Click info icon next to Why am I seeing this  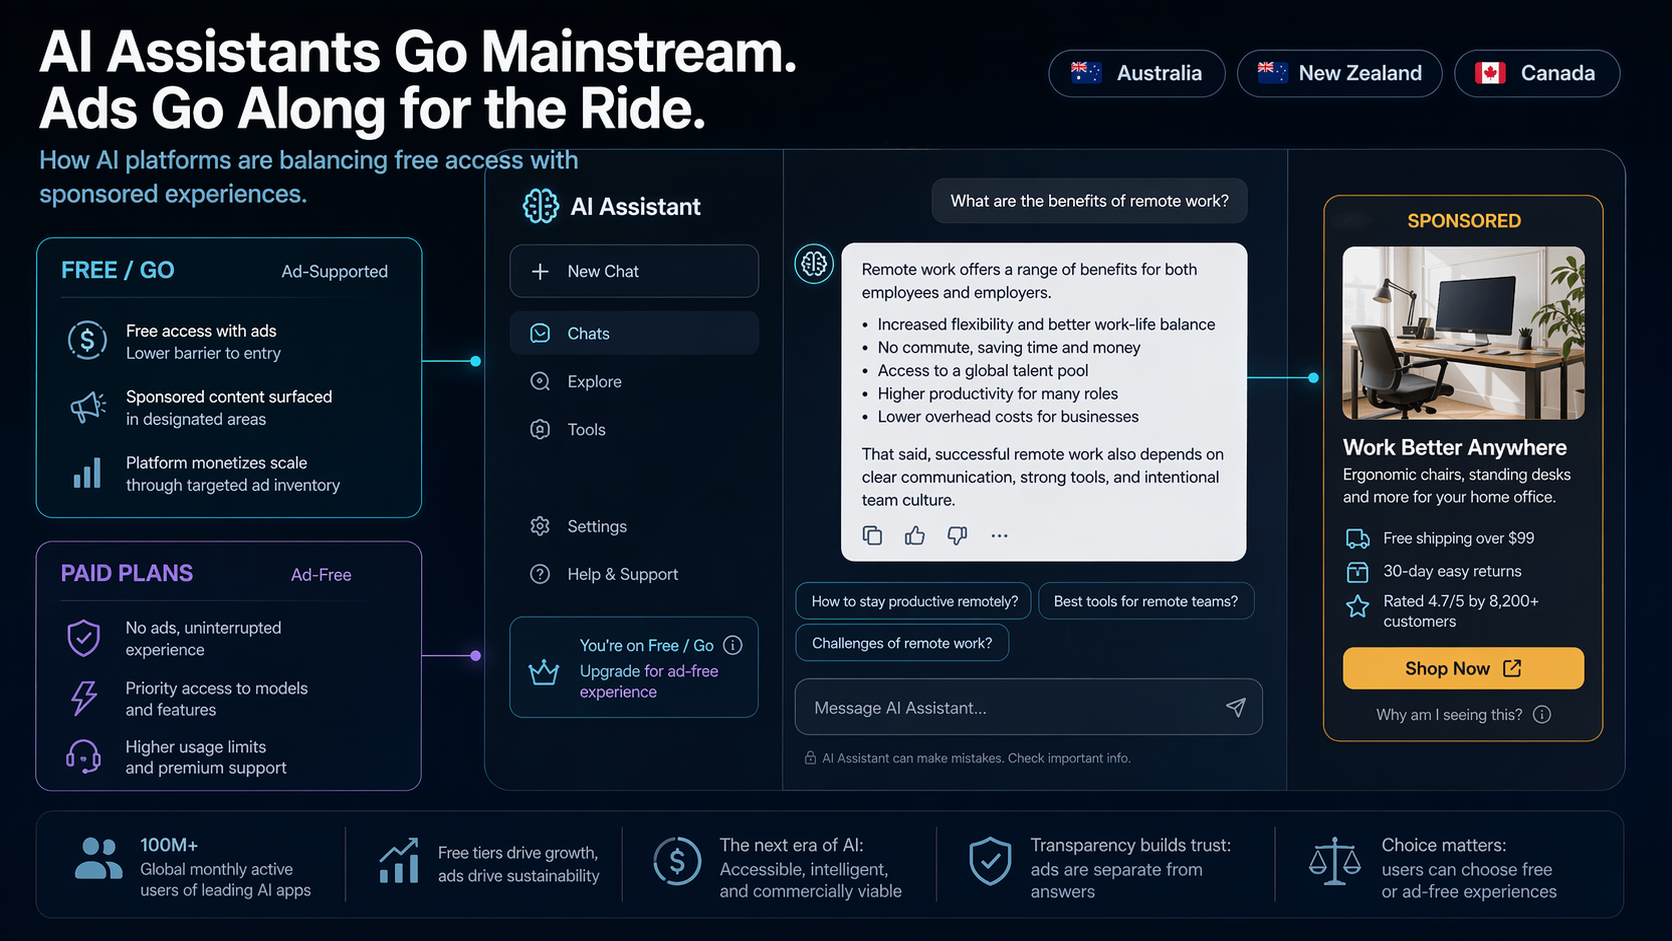pos(1542,714)
